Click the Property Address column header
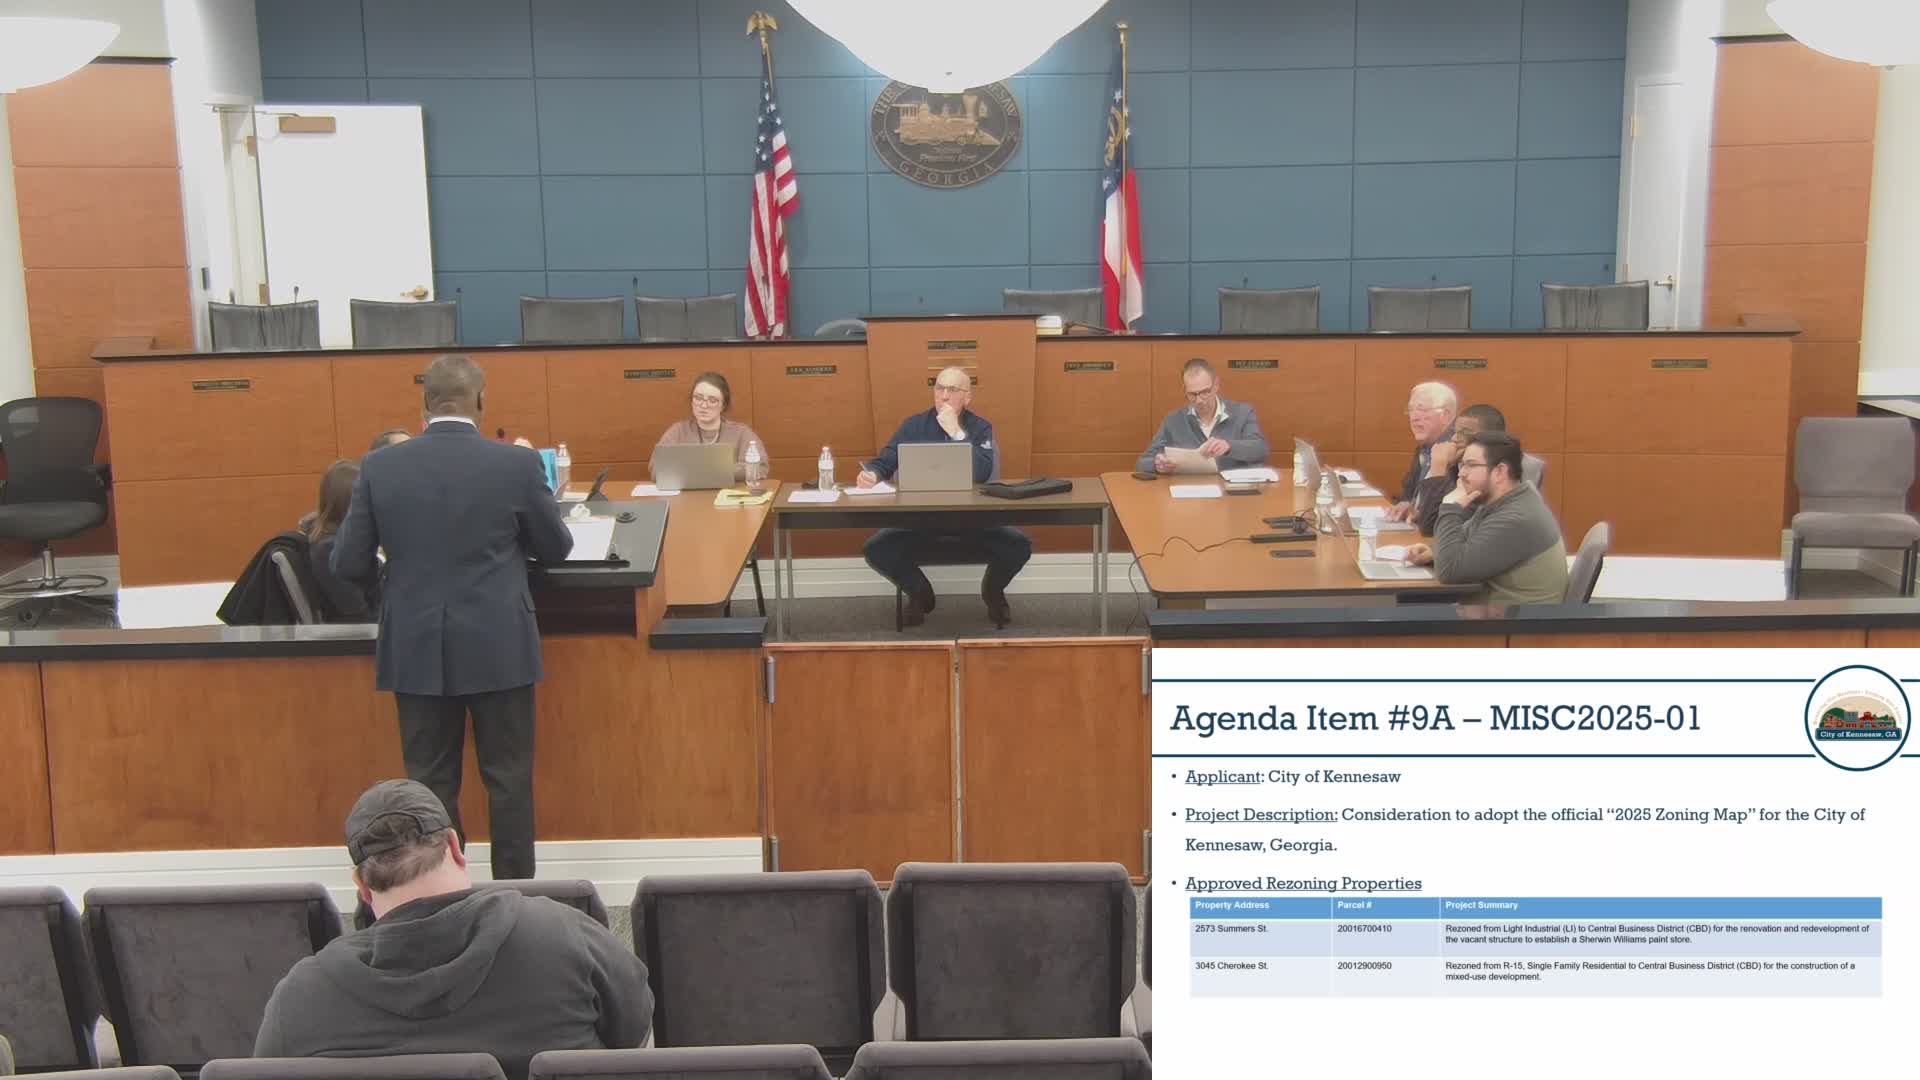Screen dimensions: 1920x1080 pyautogui.click(x=1231, y=906)
